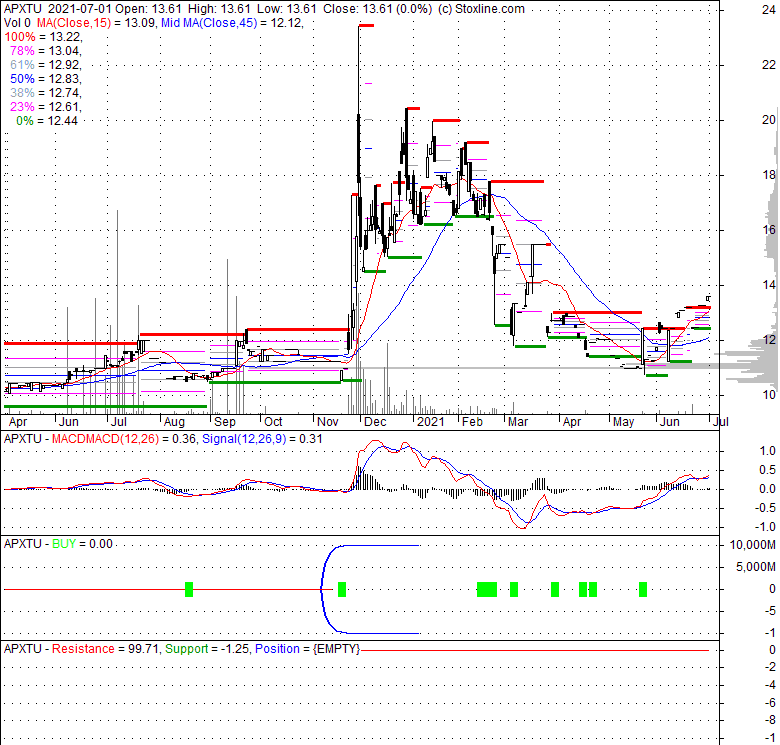Click the '5,000M' axis label in BUY panel
The image size is (780, 745).
coord(756,567)
